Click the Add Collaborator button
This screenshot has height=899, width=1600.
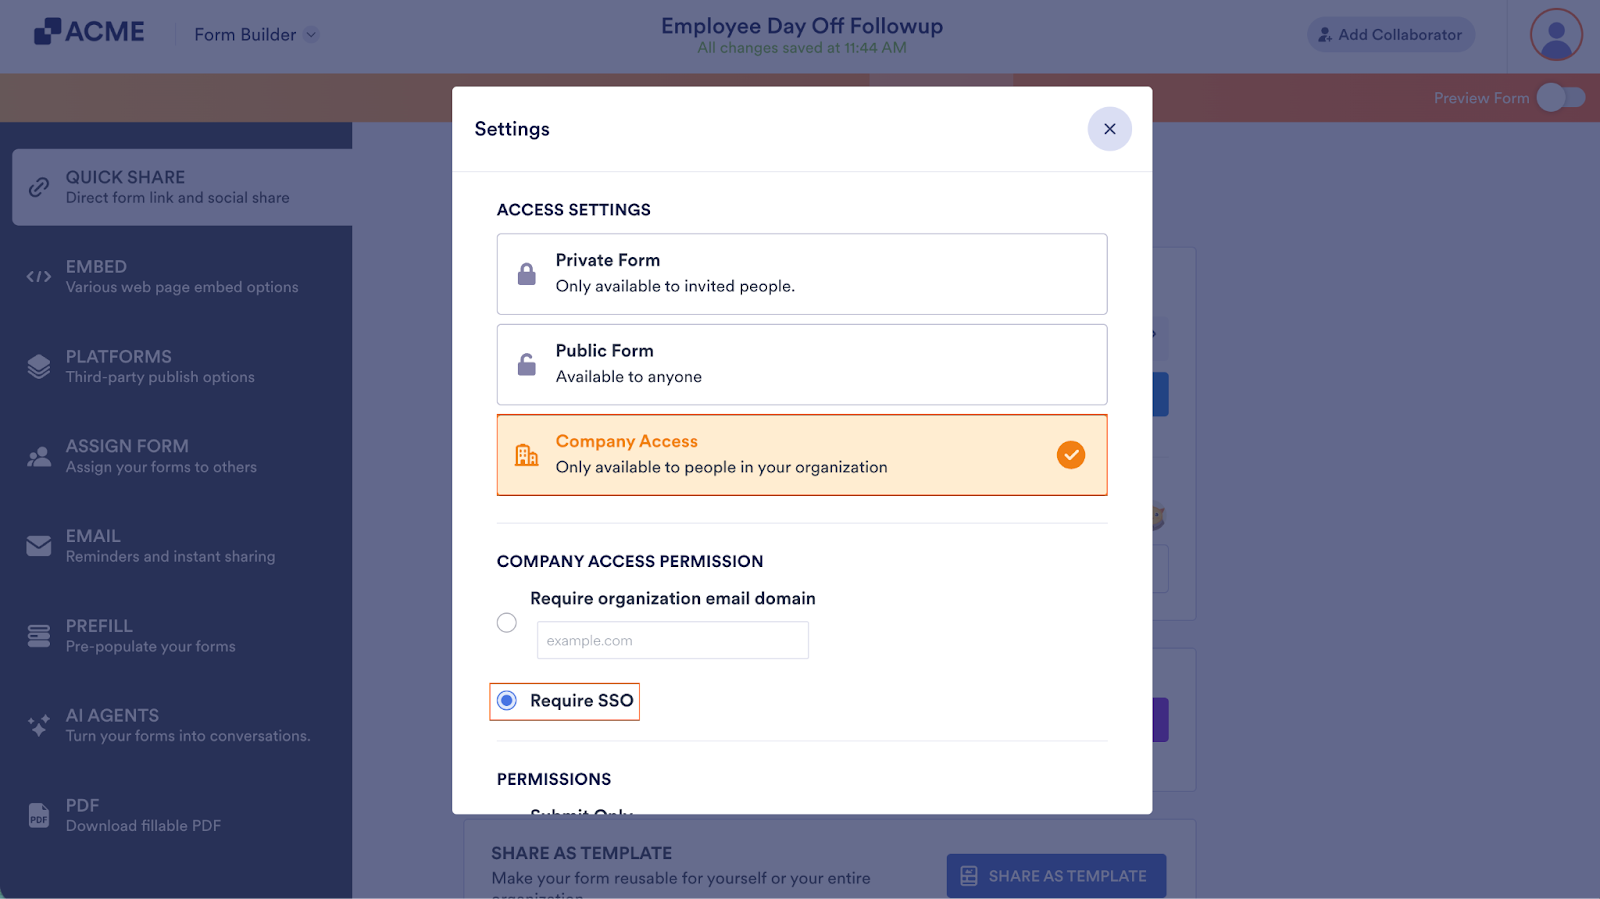[x=1390, y=34]
